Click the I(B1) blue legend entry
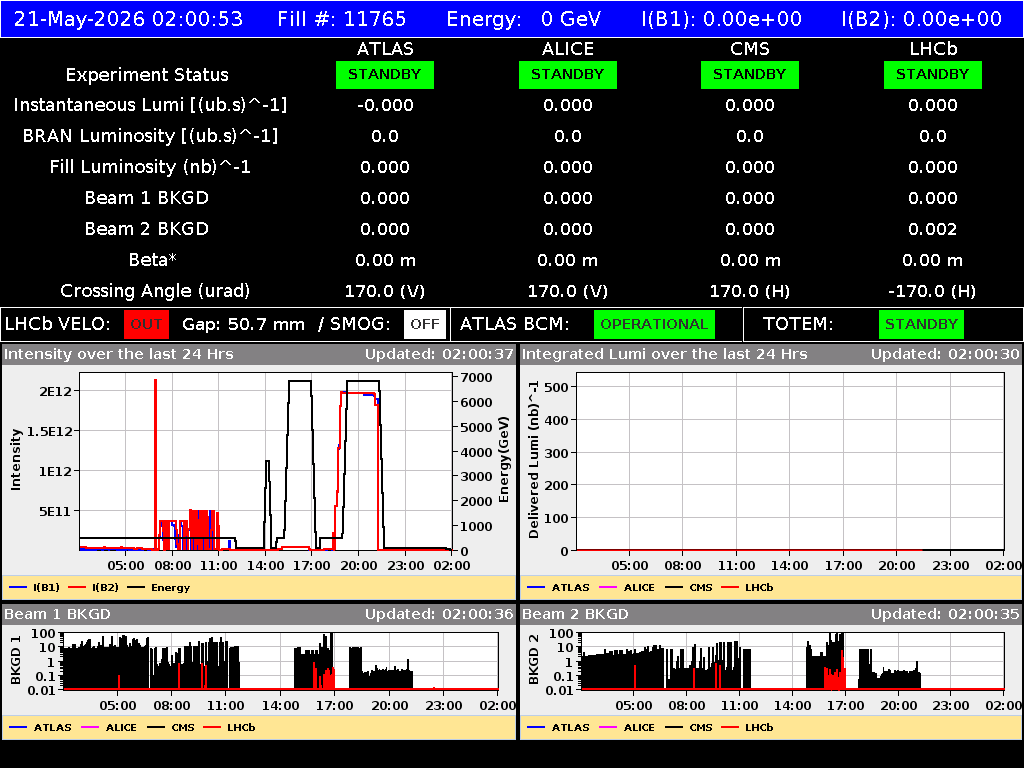This screenshot has width=1024, height=768. click(x=35, y=588)
